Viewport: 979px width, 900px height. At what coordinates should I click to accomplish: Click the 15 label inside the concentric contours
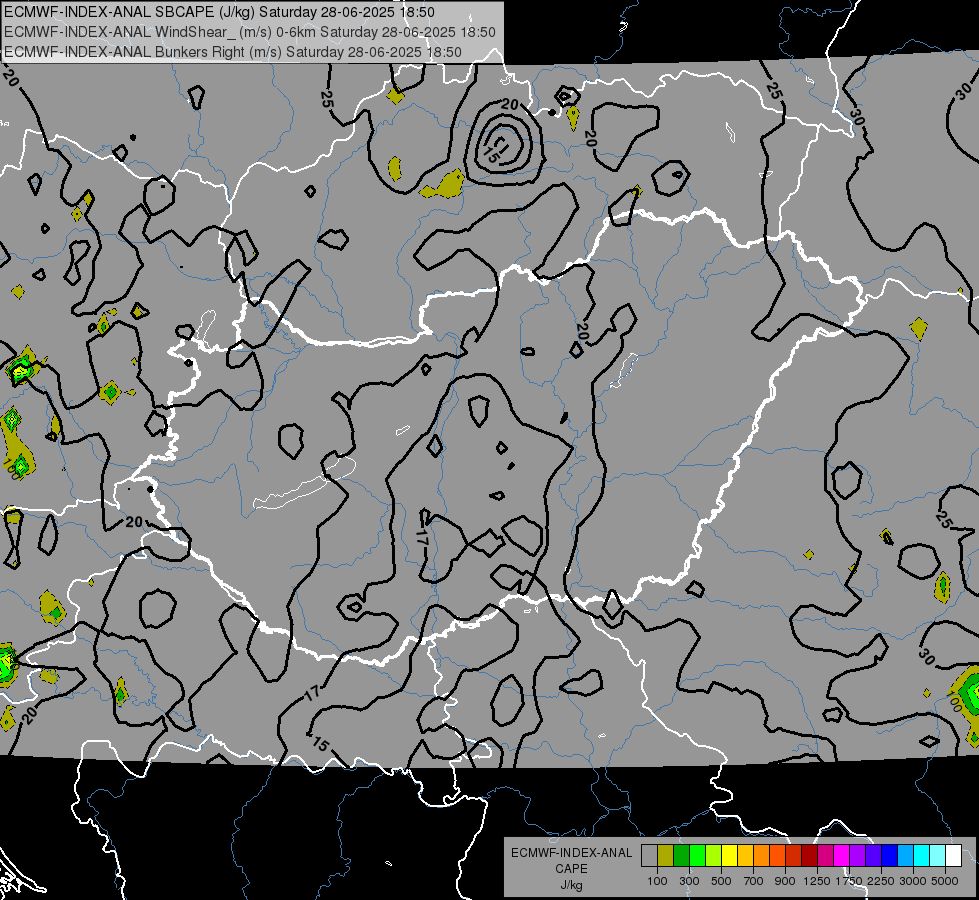[491, 157]
